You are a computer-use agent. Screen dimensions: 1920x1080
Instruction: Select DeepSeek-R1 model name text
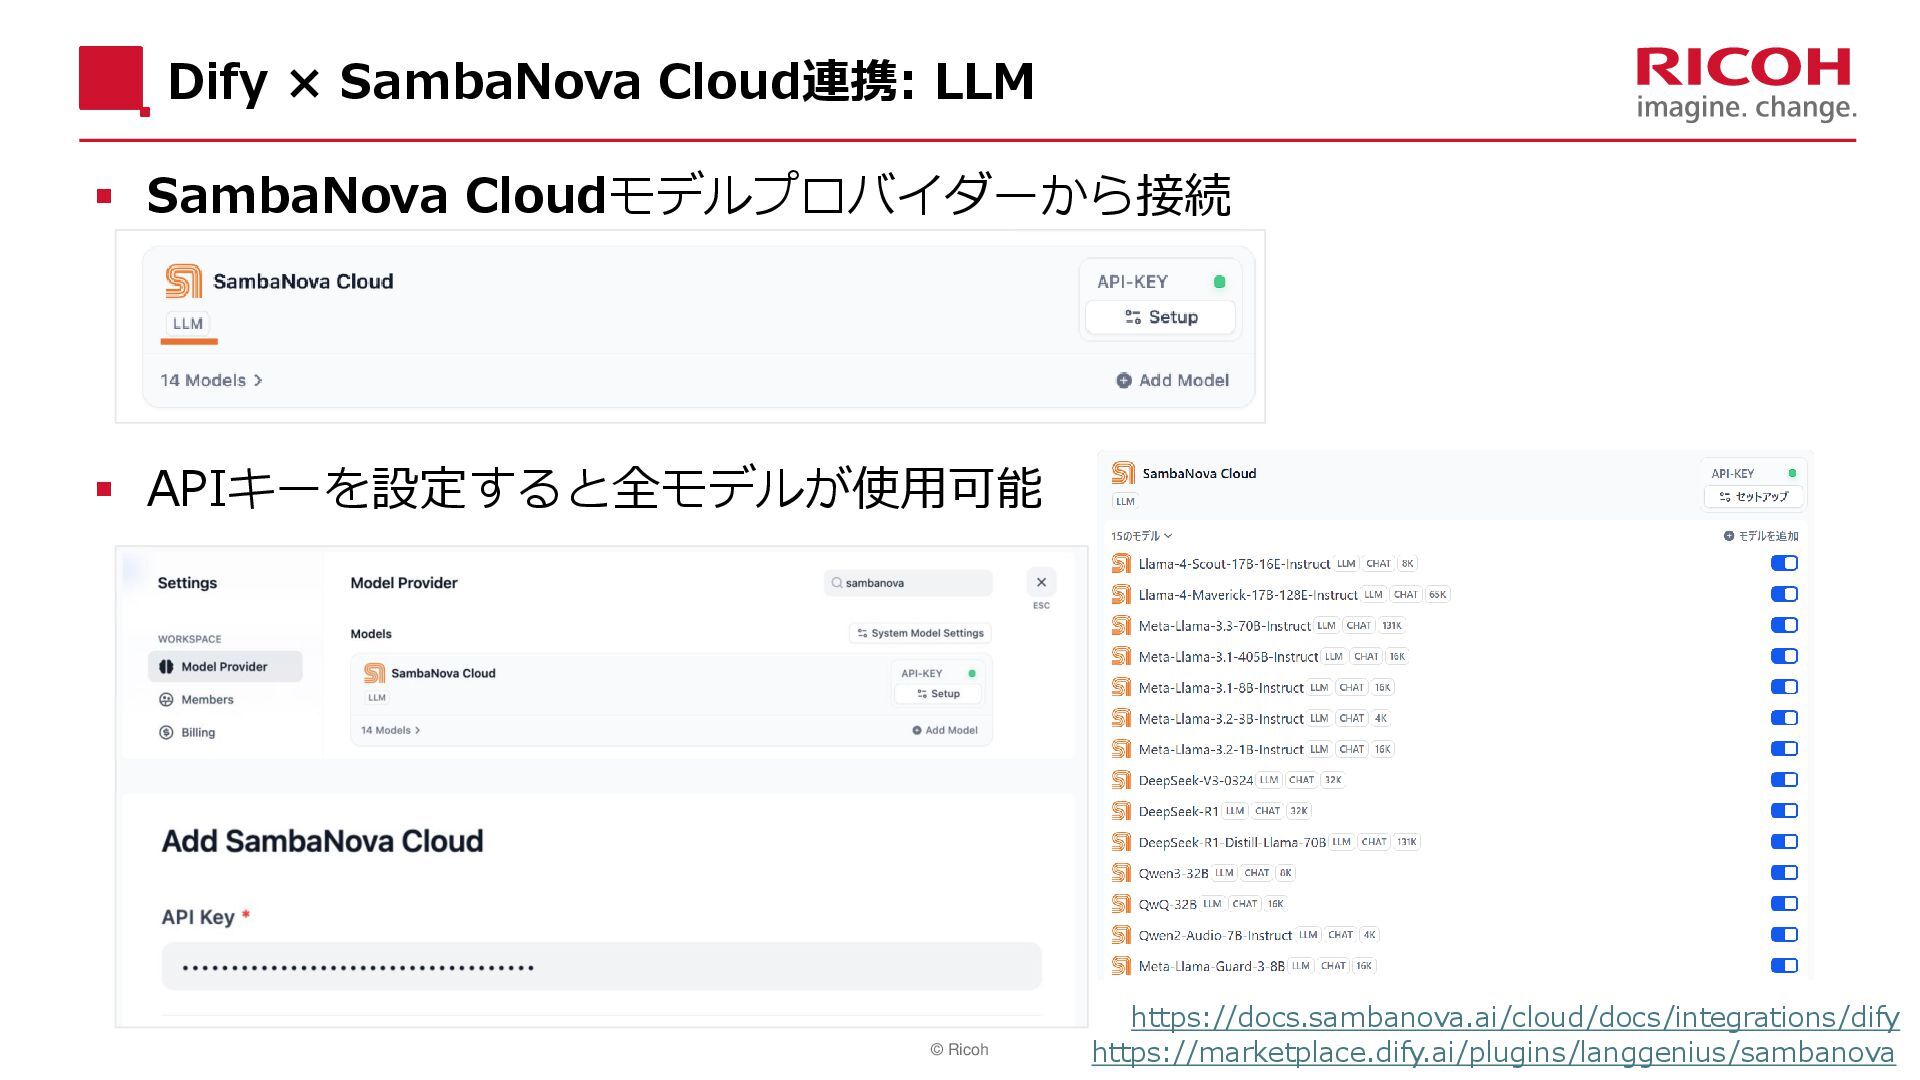pos(1178,812)
